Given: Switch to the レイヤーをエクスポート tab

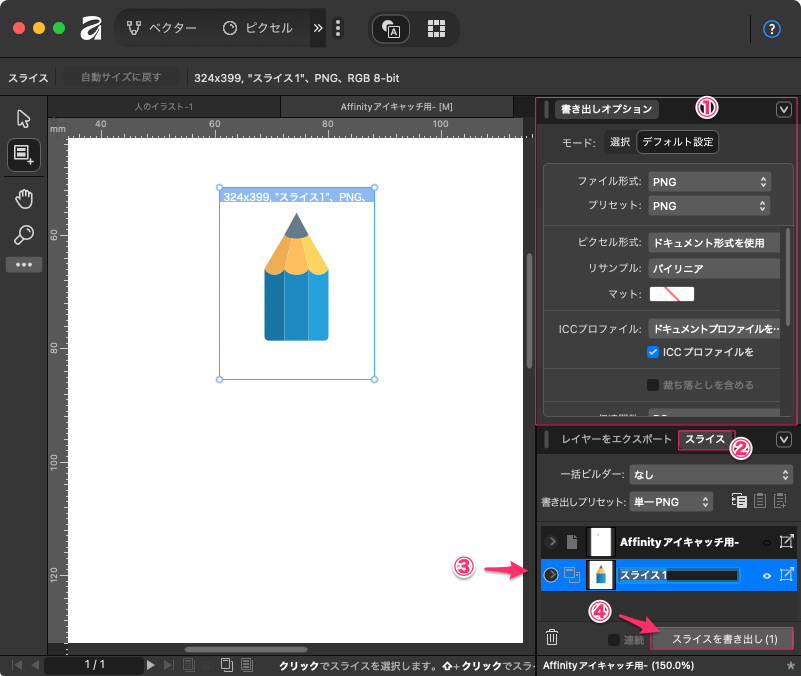Looking at the screenshot, I should (x=615, y=440).
